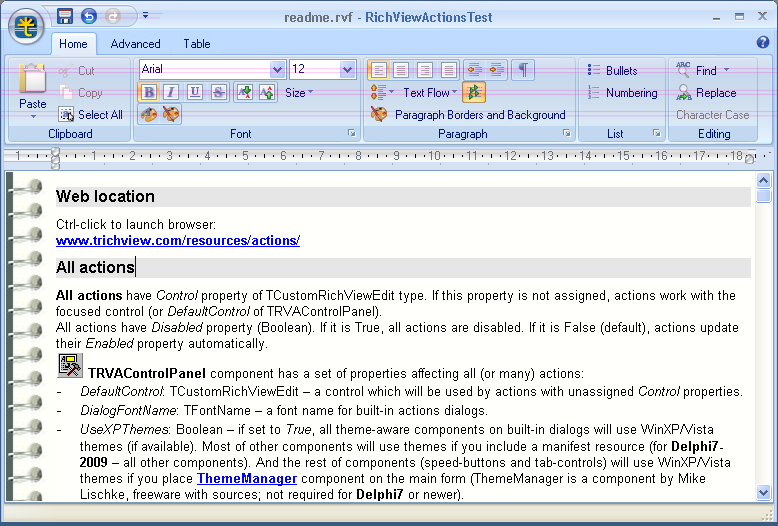Set paragraph alignment to center
Image resolution: width=778 pixels, height=526 pixels.
(x=401, y=70)
